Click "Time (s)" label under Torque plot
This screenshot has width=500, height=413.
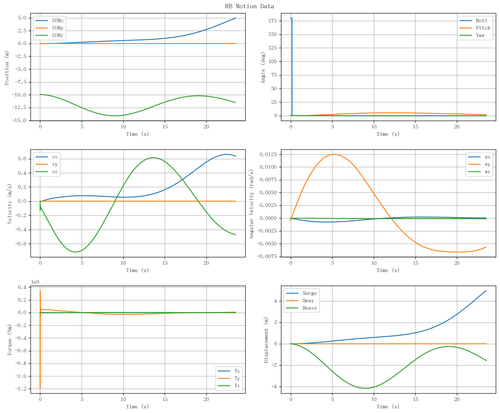(x=138, y=406)
